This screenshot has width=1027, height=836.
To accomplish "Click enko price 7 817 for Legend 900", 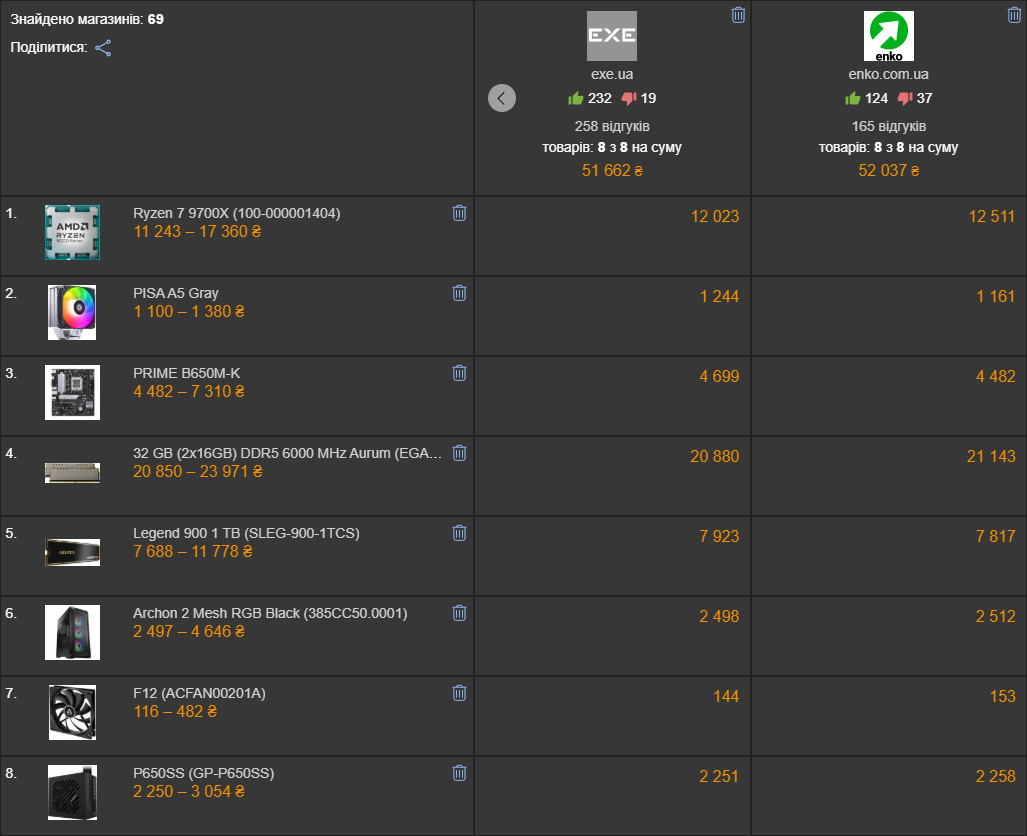I will click(996, 536).
